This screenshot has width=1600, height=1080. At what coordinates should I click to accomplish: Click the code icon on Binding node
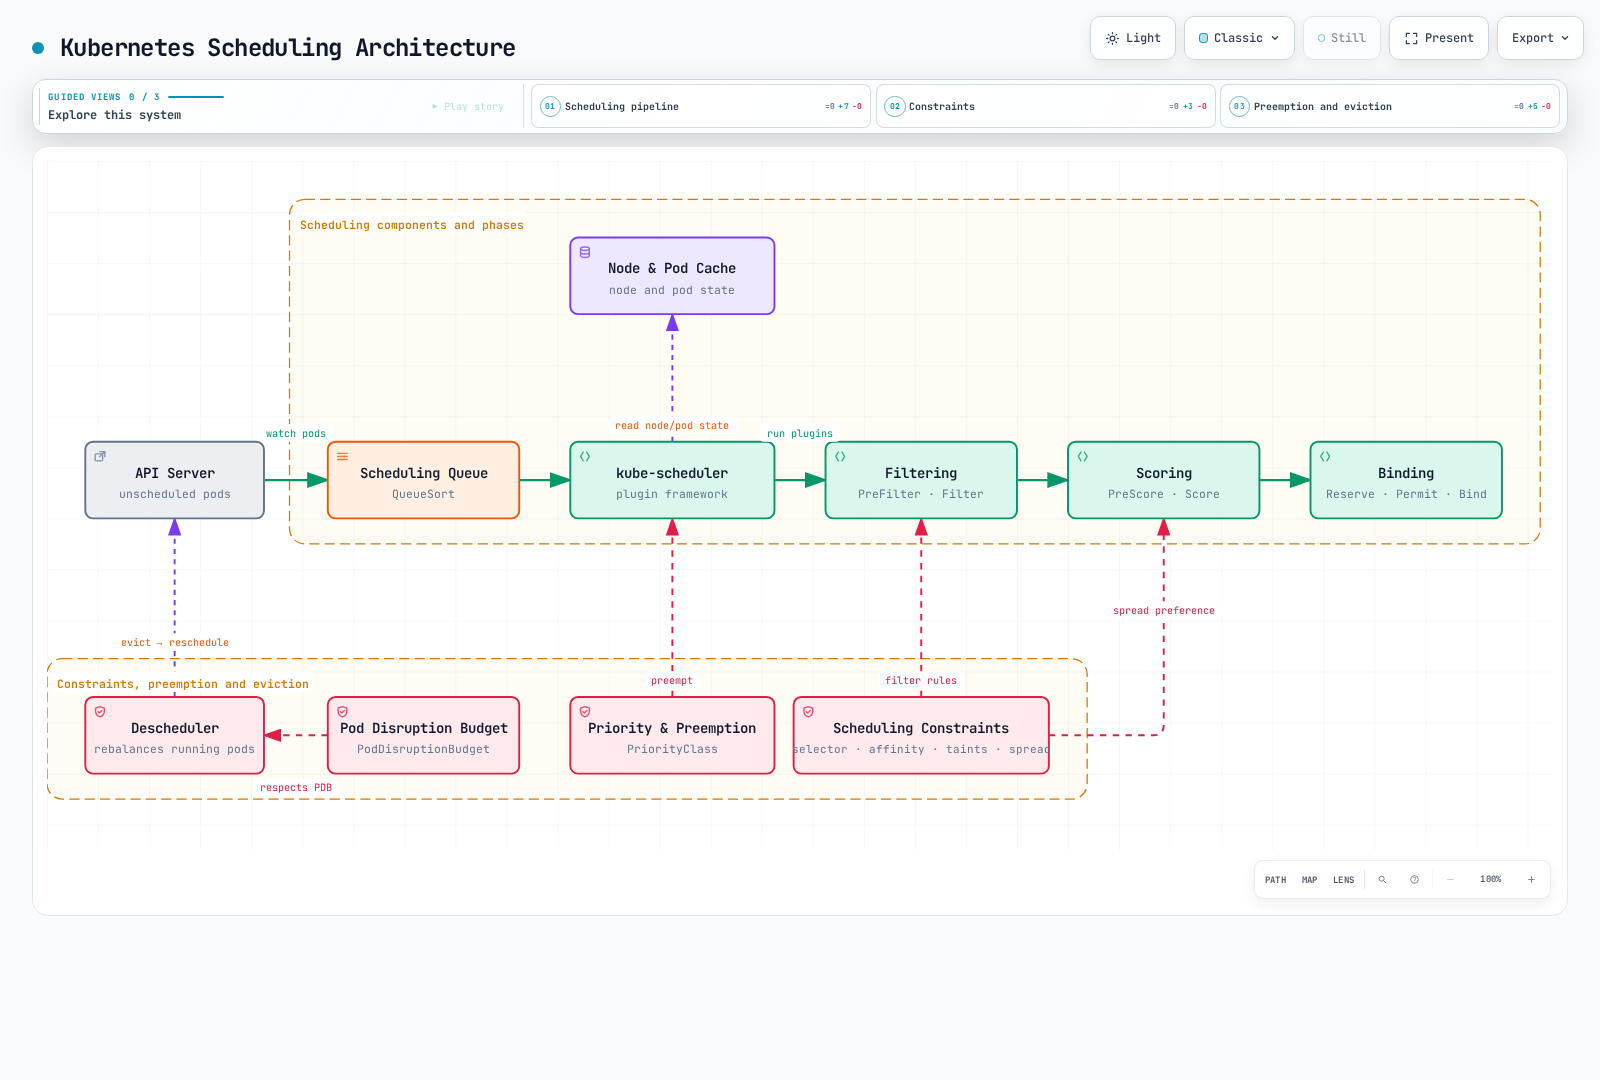coord(1325,456)
